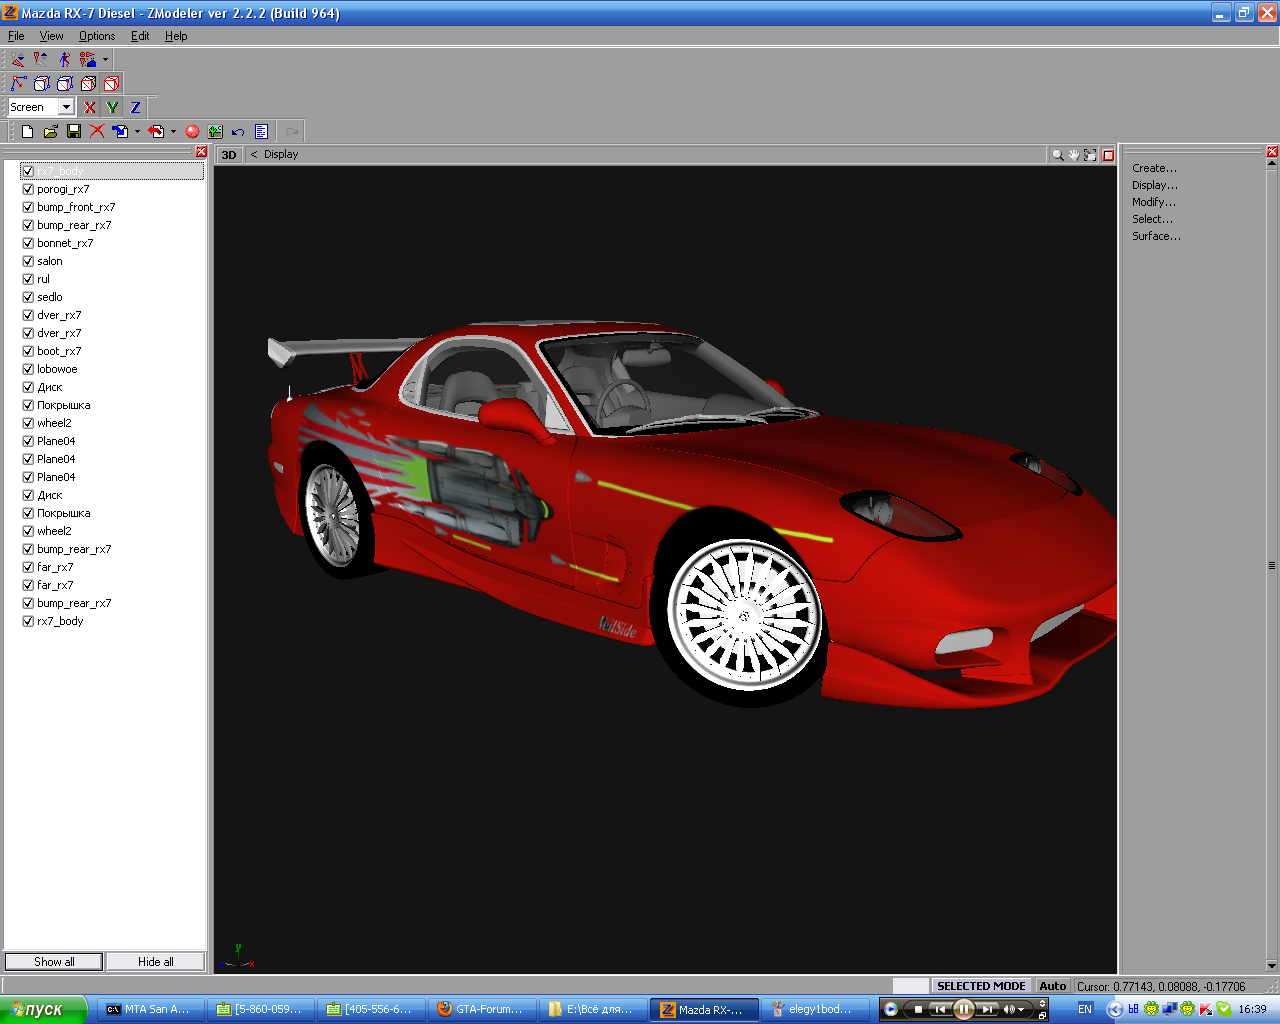
Task: Expand the Import arrow dropdown
Action: pos(137,132)
